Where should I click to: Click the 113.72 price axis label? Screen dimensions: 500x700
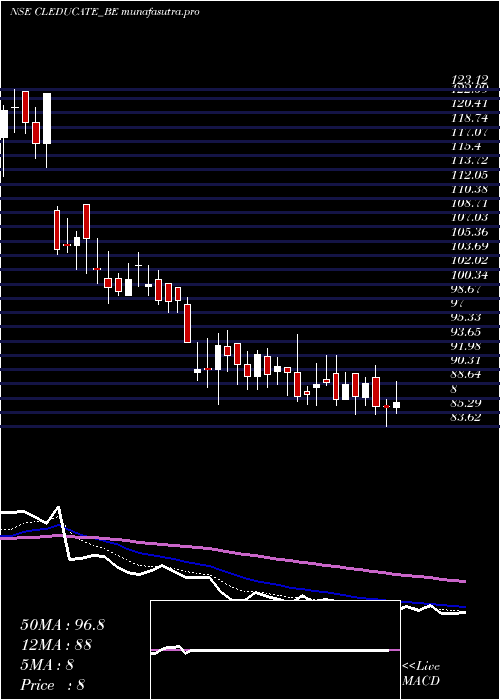point(469,161)
